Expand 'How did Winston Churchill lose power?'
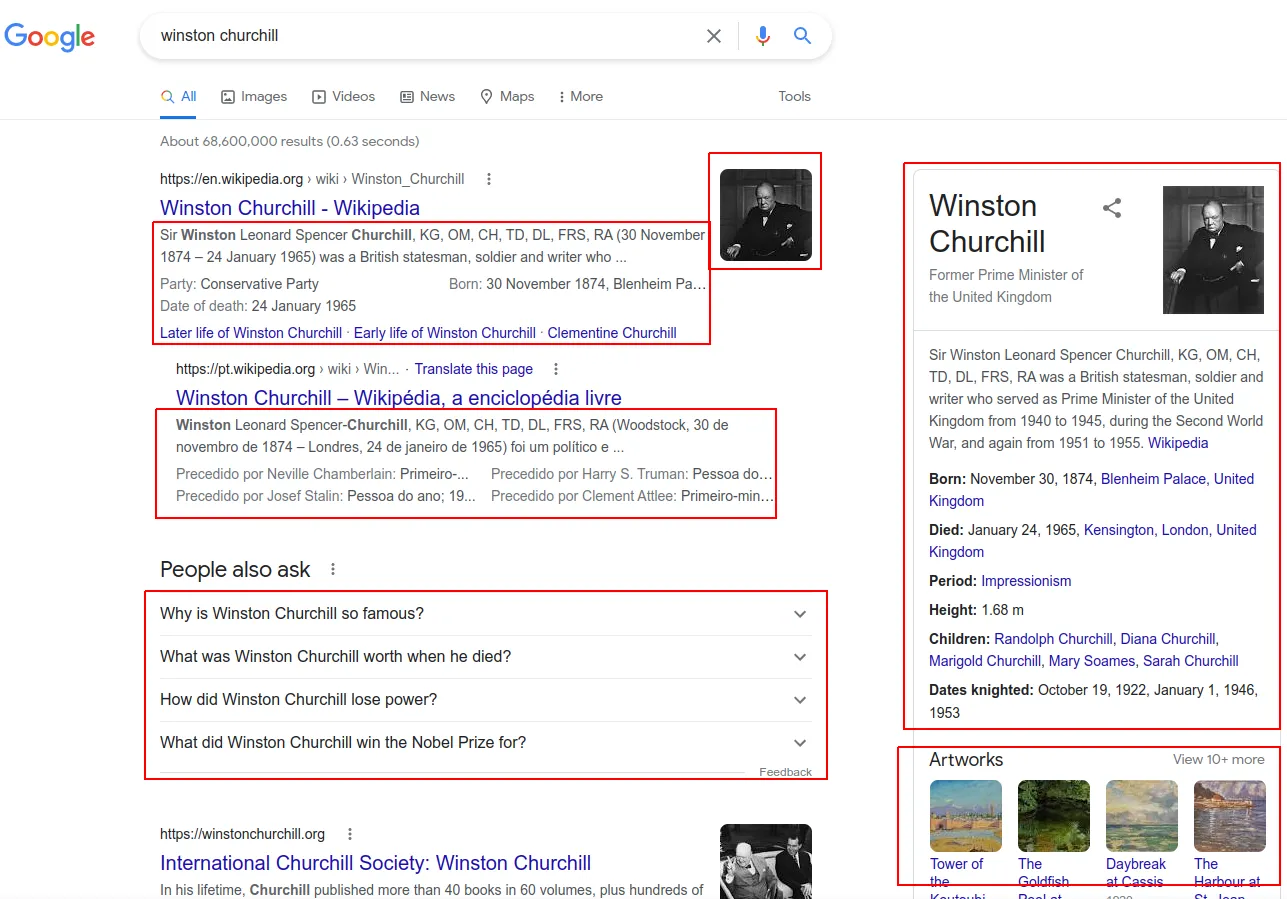The image size is (1287, 899). click(486, 700)
